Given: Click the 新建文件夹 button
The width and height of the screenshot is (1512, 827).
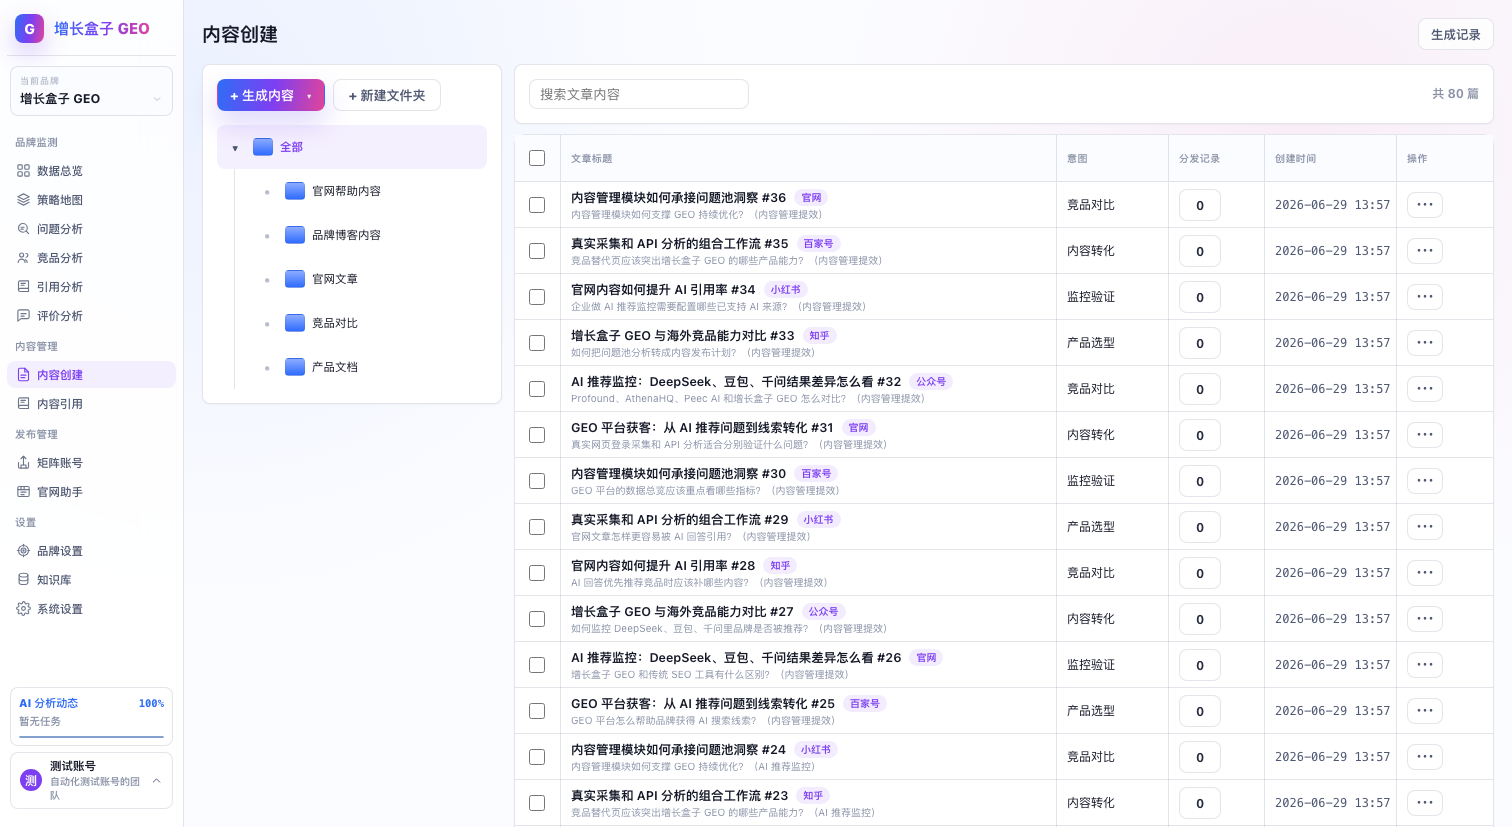Looking at the screenshot, I should pos(387,96).
